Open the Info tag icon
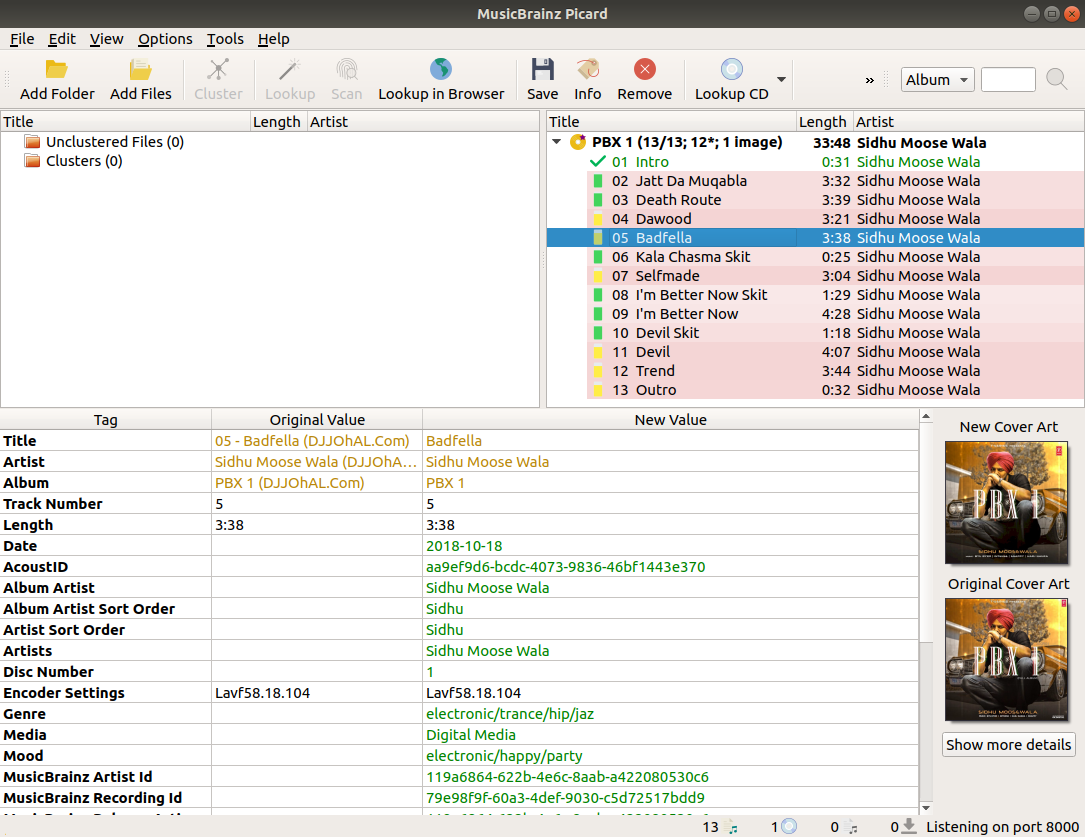 tap(588, 70)
